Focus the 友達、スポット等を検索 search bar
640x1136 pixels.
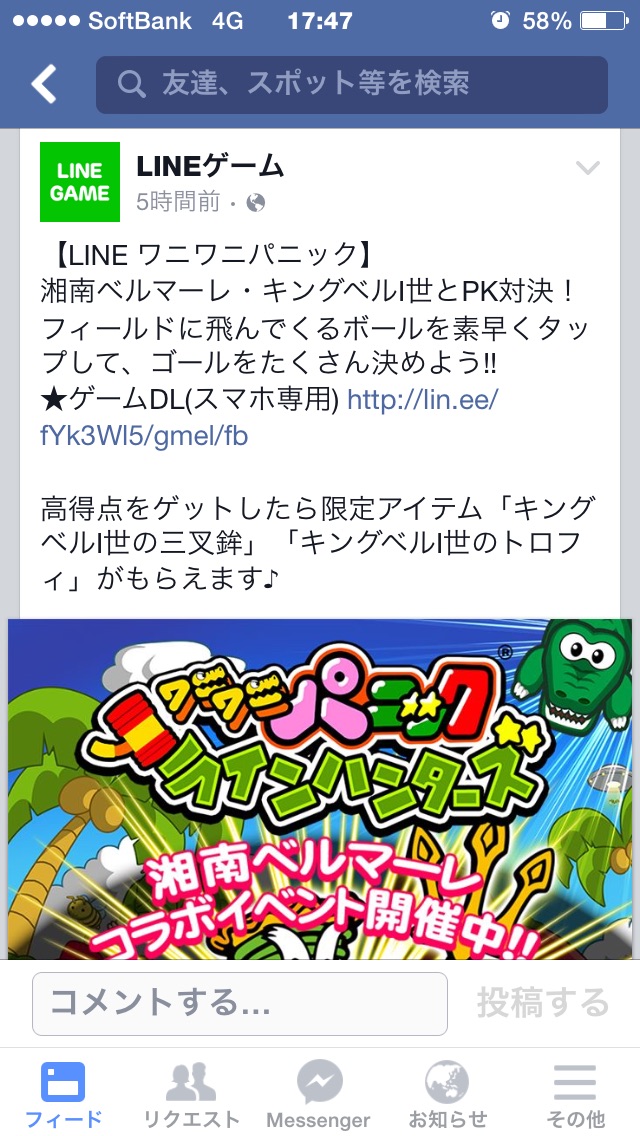tap(352, 85)
